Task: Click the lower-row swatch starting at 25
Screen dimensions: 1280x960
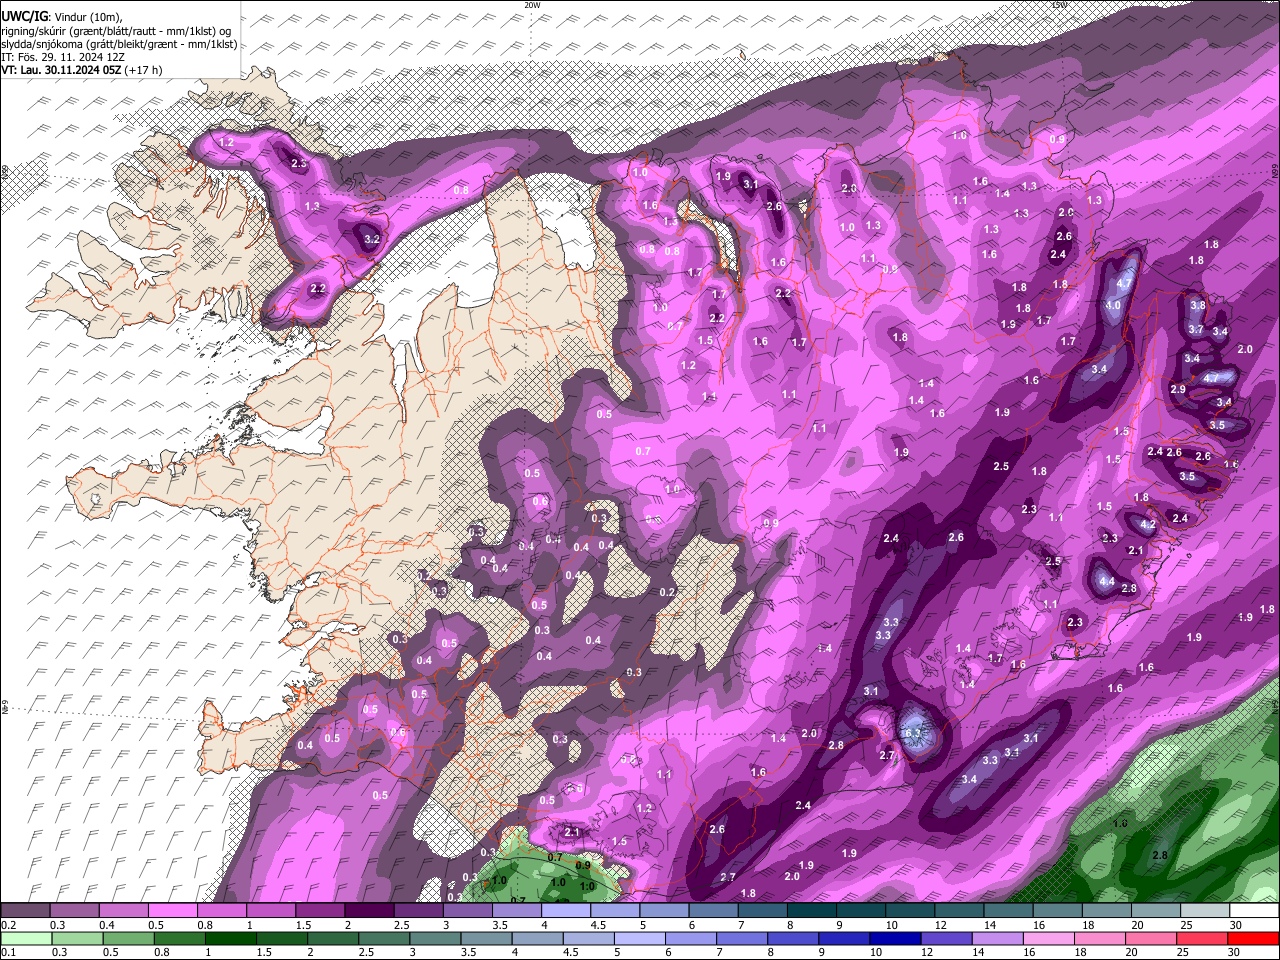Action: pos(1203,938)
